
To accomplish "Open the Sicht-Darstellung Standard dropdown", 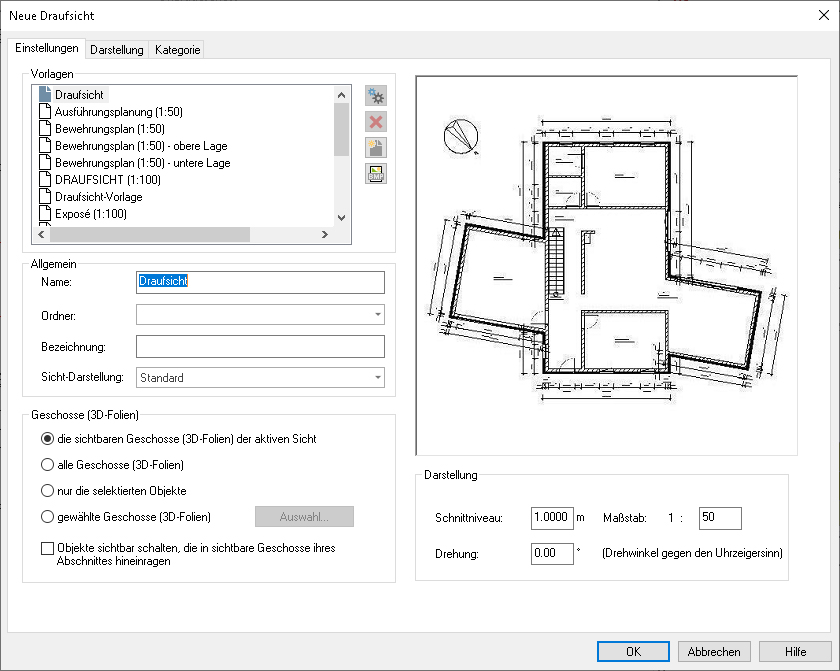I will [x=378, y=378].
